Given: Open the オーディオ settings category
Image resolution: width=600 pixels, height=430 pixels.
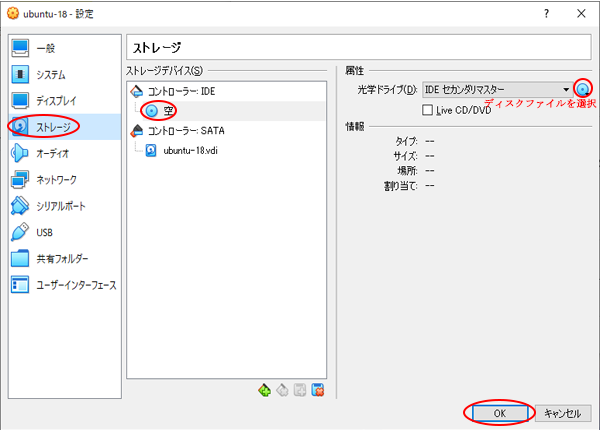Looking at the screenshot, I should point(65,153).
